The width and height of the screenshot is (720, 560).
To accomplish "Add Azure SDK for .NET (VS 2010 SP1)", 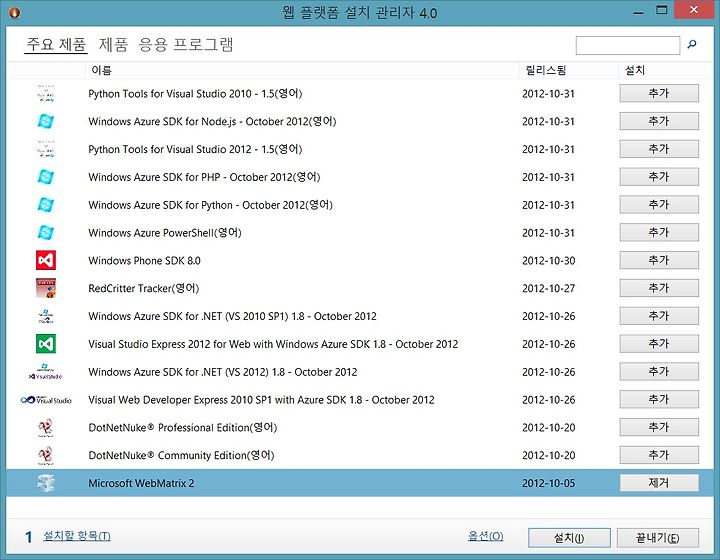I will pos(659,316).
